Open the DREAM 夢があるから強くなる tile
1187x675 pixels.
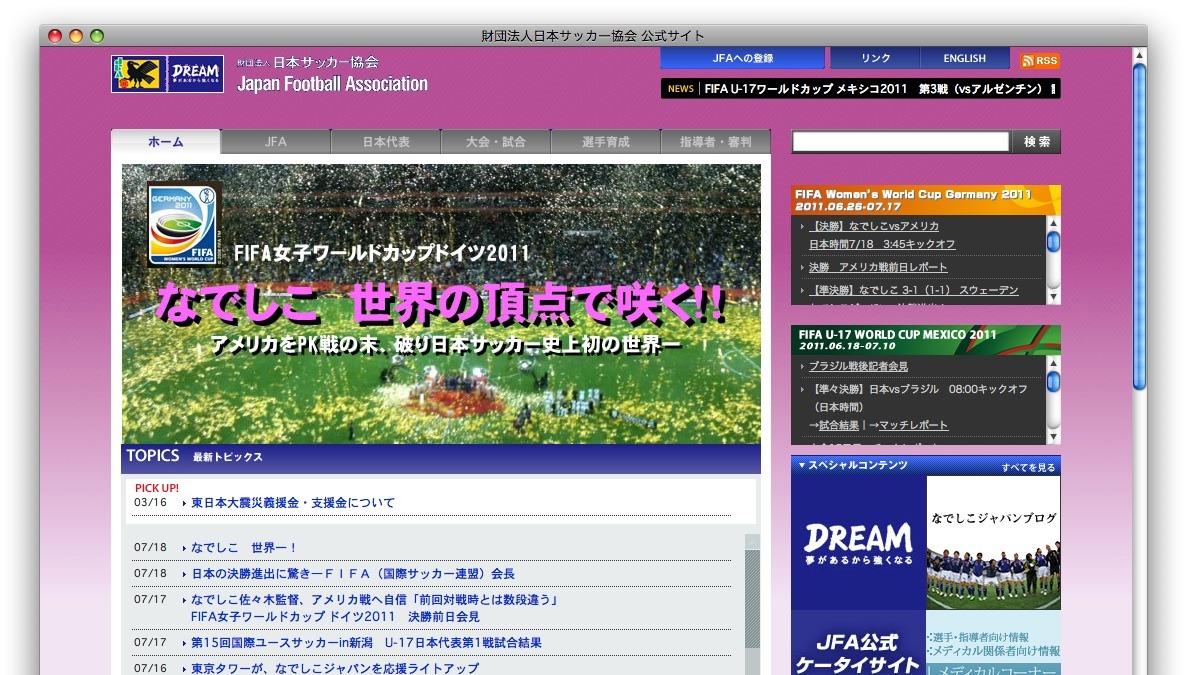point(858,543)
